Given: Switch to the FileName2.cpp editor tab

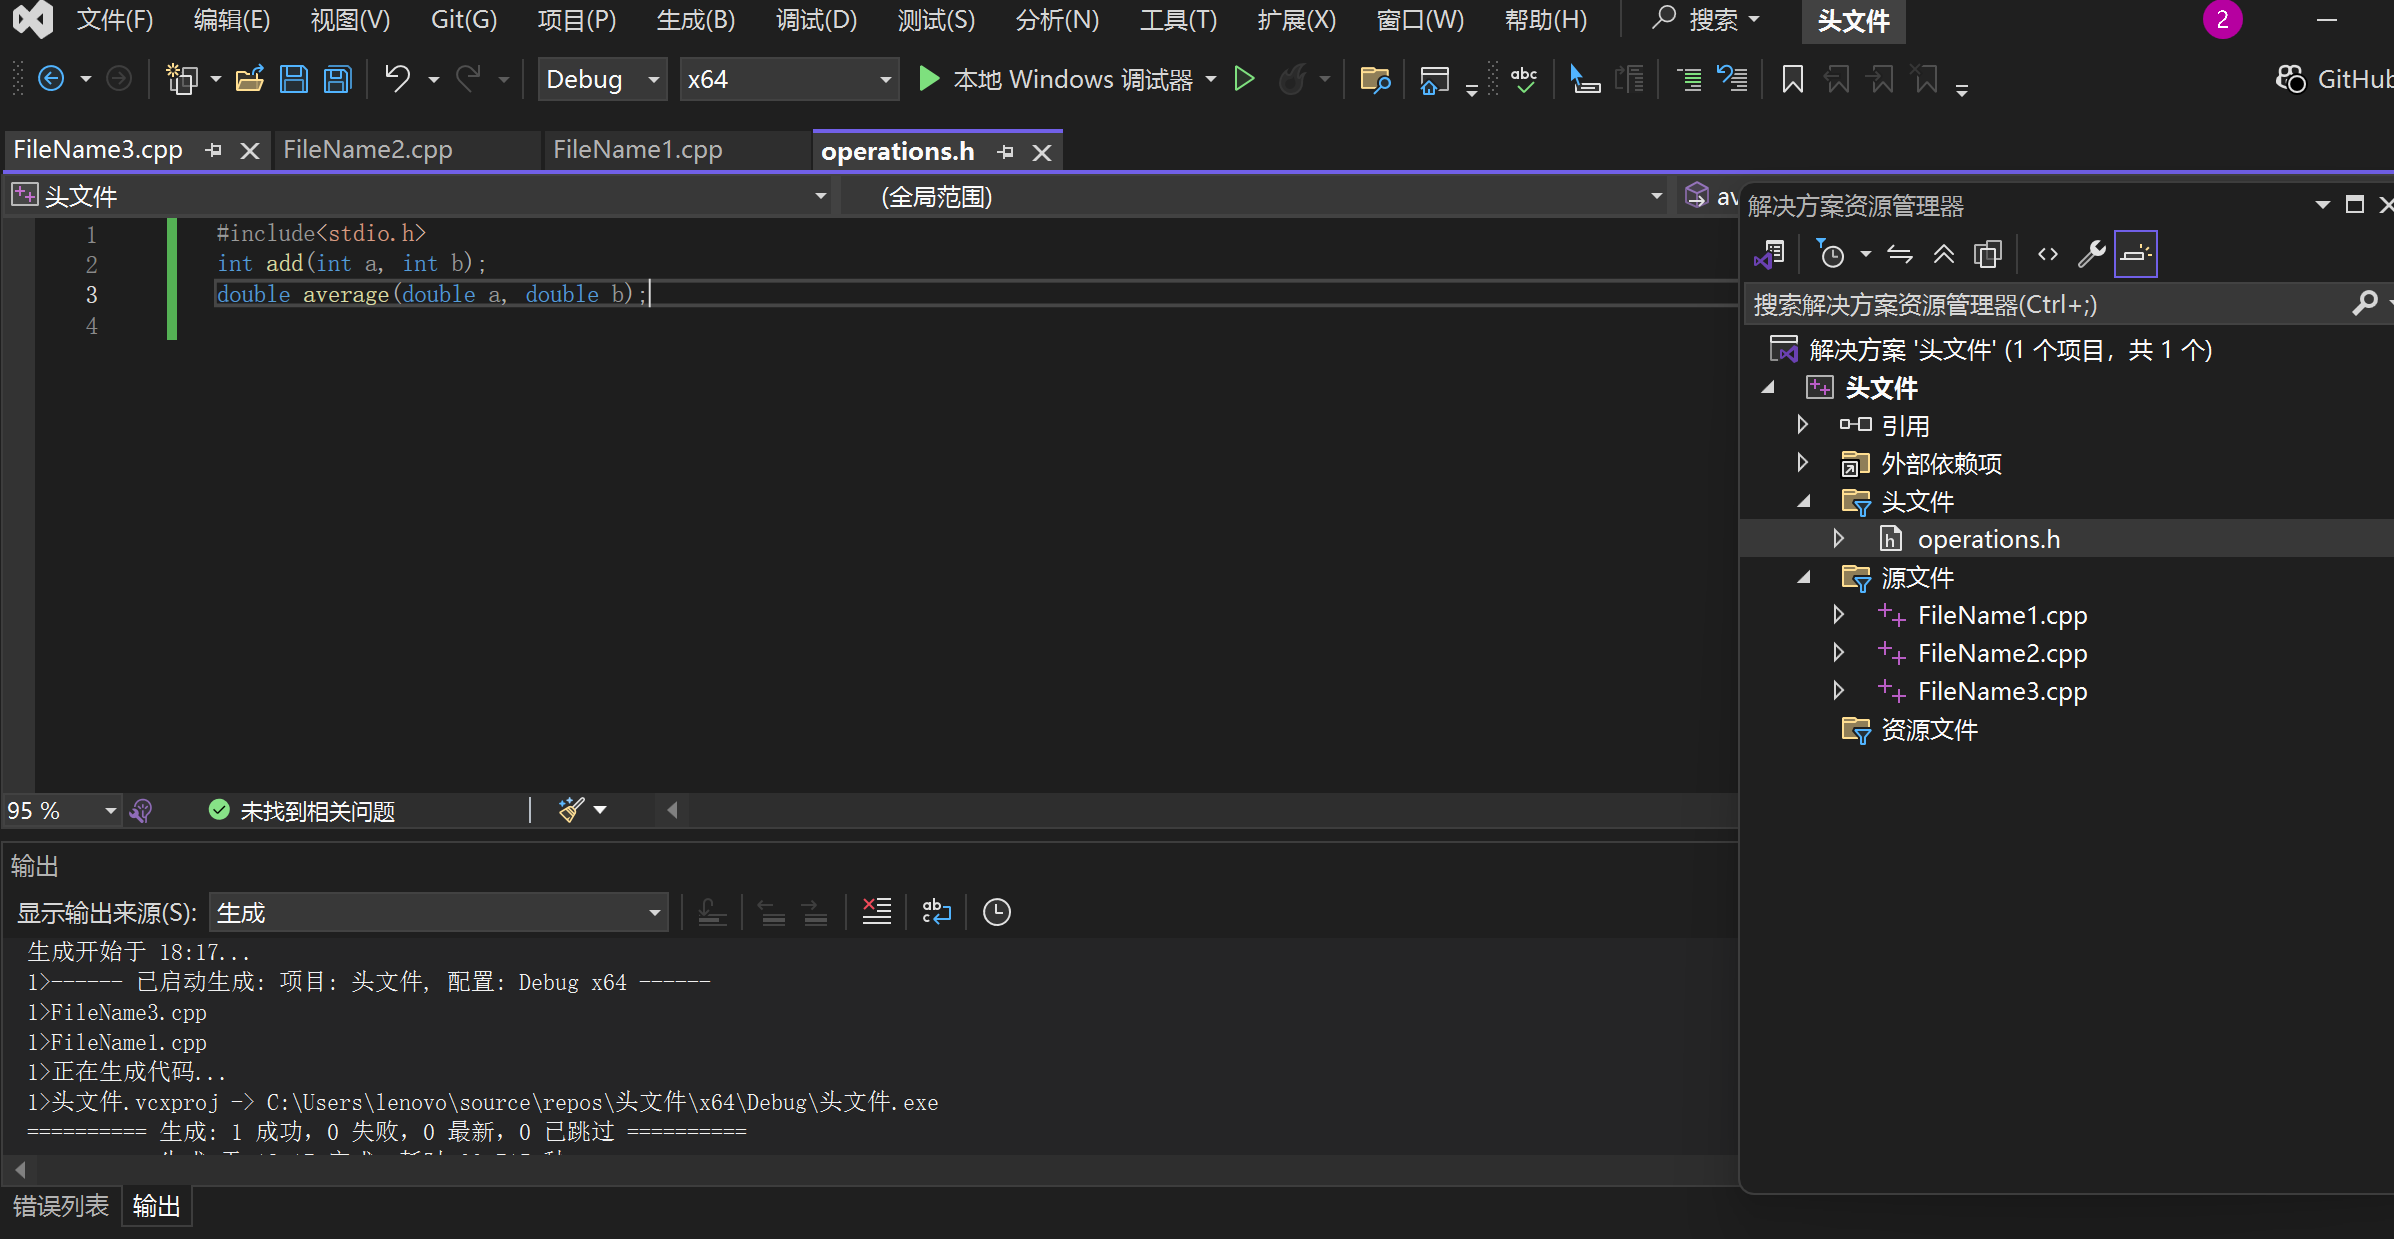Looking at the screenshot, I should pyautogui.click(x=368, y=150).
